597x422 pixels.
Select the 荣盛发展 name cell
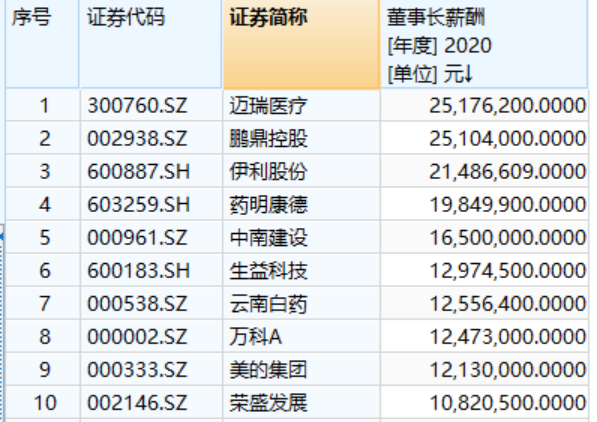[302, 403]
